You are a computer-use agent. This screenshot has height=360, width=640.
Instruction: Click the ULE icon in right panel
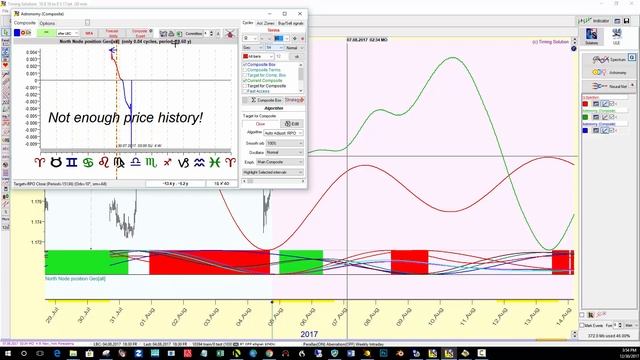point(616,36)
